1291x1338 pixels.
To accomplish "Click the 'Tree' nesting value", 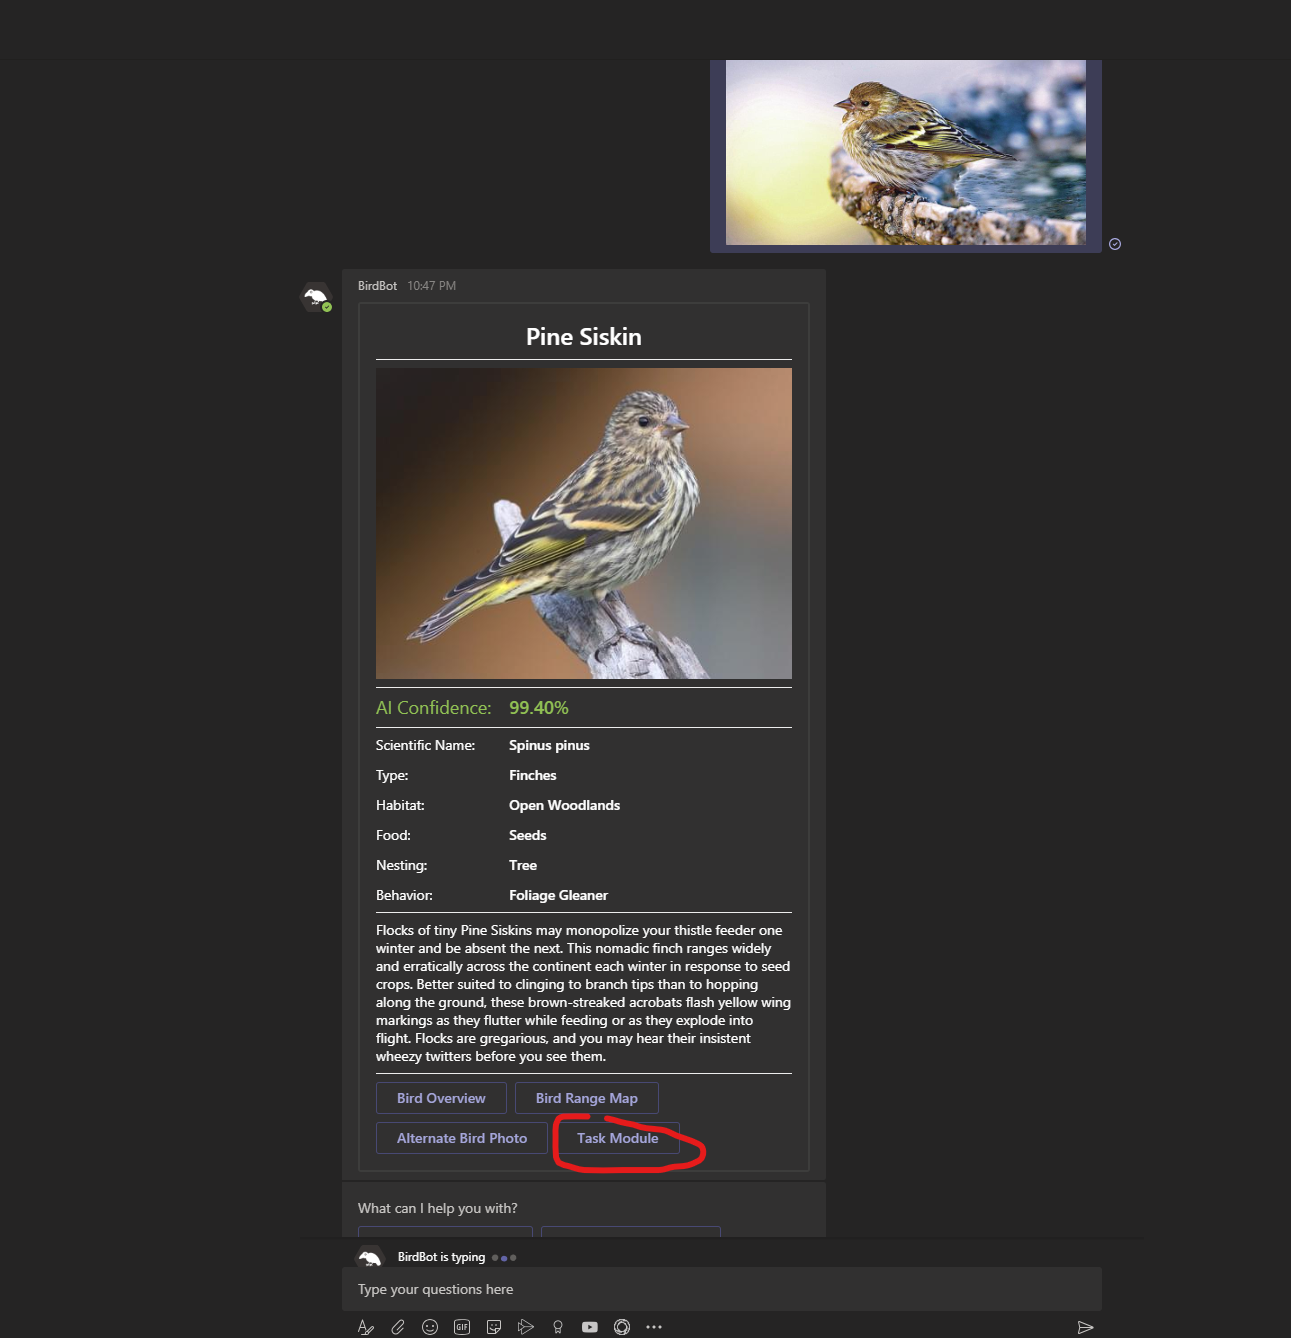I will coord(523,865).
